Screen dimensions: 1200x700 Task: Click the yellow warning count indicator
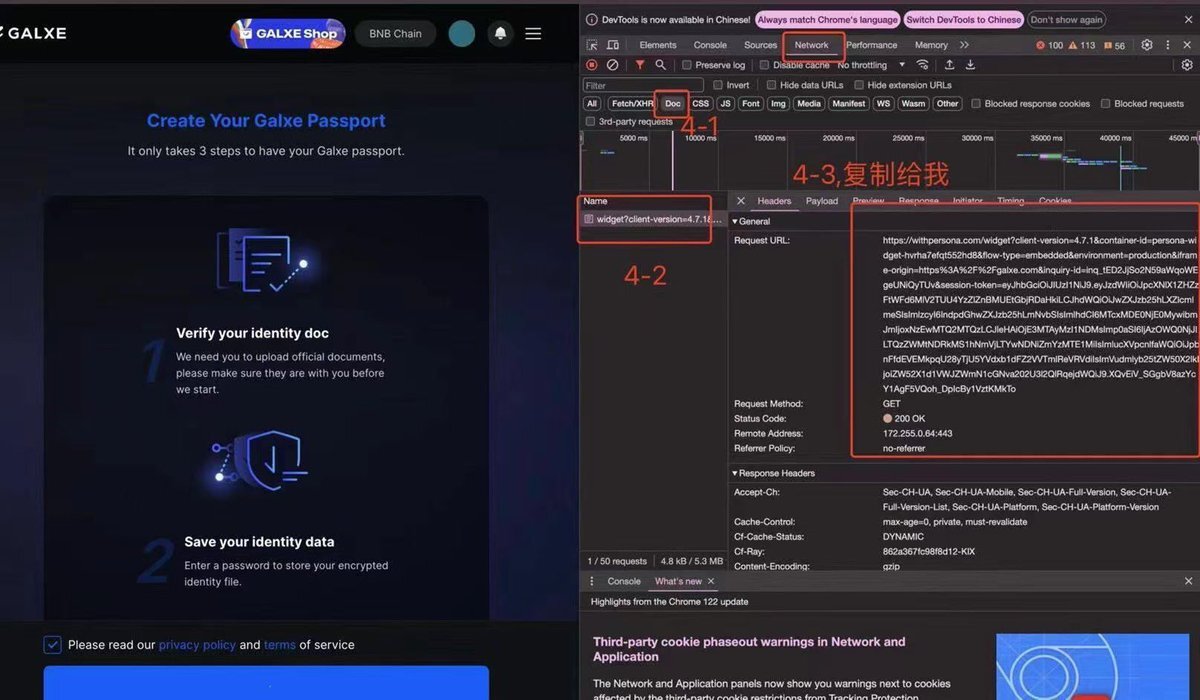[1082, 45]
